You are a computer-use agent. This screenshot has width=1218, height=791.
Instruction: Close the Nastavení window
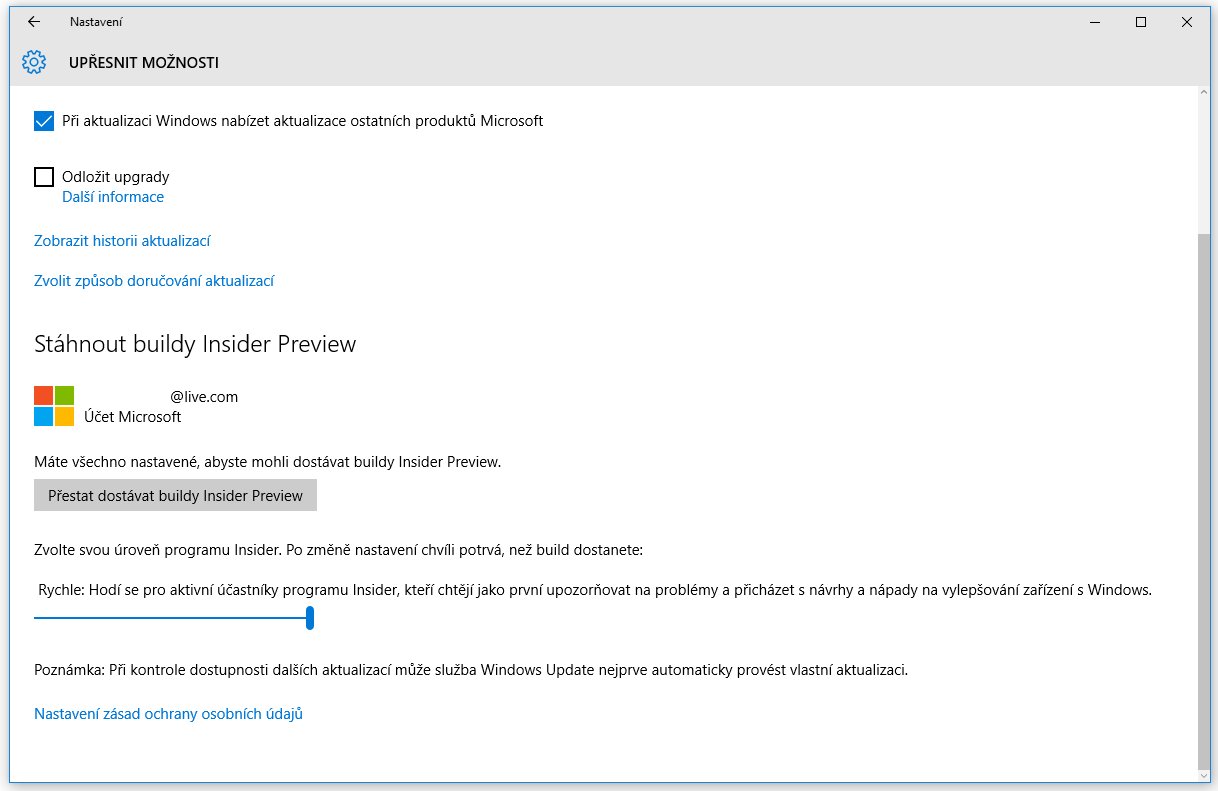[1187, 21]
